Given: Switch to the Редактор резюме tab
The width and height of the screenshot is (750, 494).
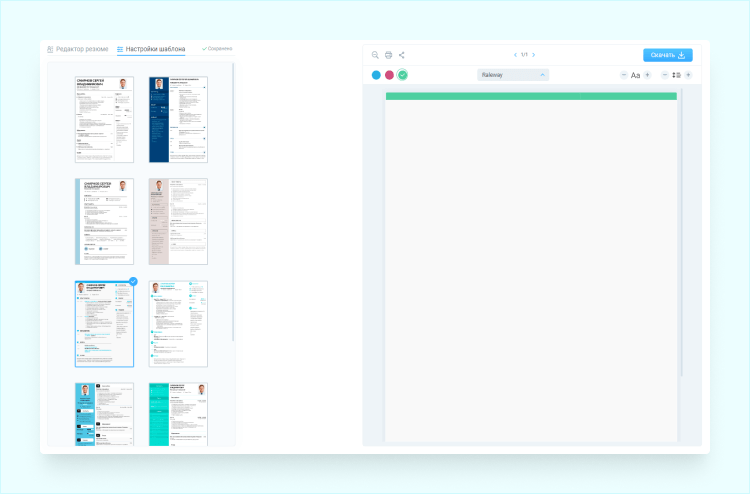Looking at the screenshot, I should coord(78,48).
